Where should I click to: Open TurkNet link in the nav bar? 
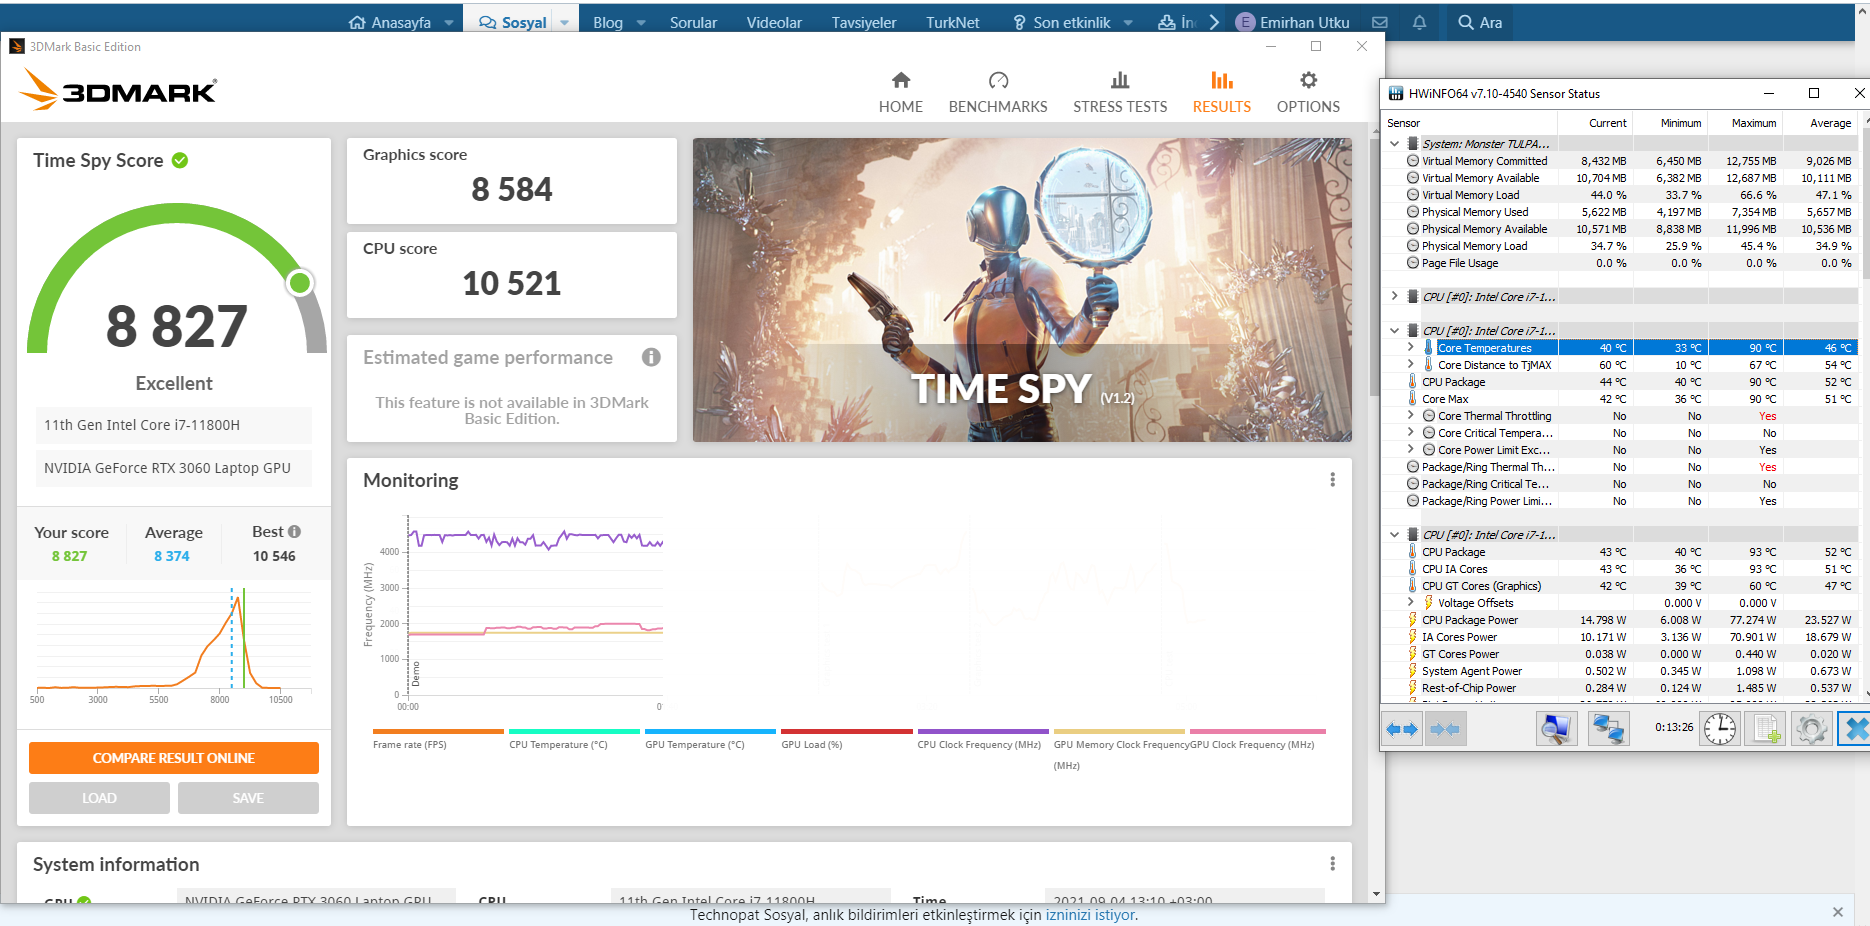tap(952, 22)
